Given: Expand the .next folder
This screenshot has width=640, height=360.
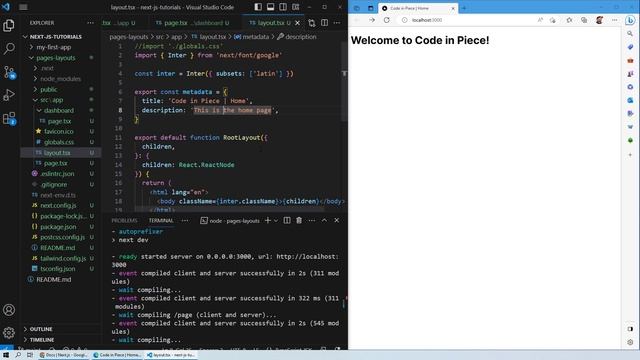Looking at the screenshot, I should coord(61,68).
